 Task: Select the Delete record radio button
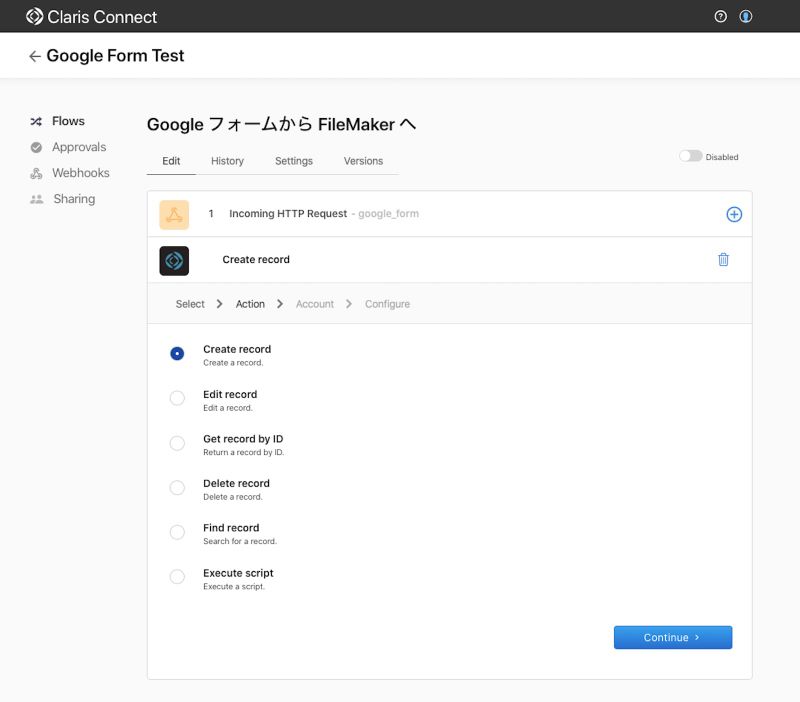tap(177, 488)
